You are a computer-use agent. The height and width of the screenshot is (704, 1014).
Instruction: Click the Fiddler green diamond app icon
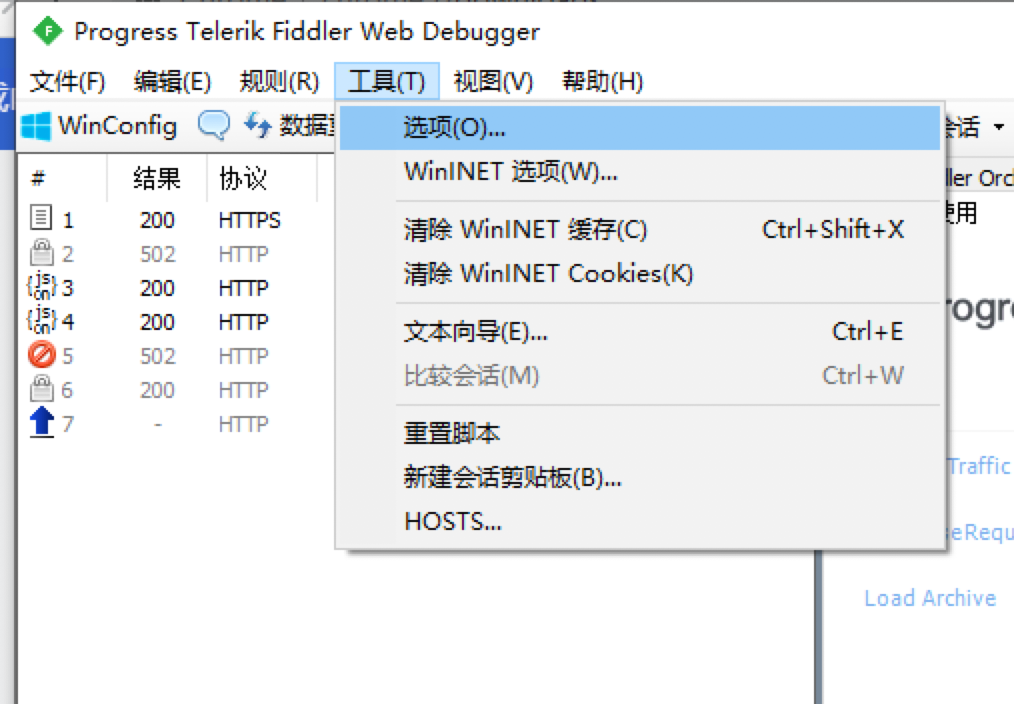coord(48,31)
